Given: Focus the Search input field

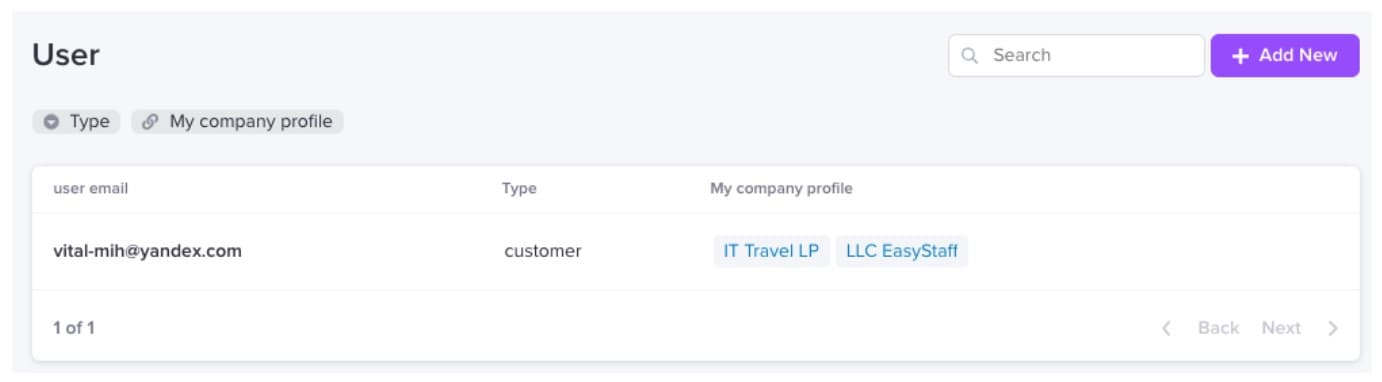Looking at the screenshot, I should (1076, 56).
